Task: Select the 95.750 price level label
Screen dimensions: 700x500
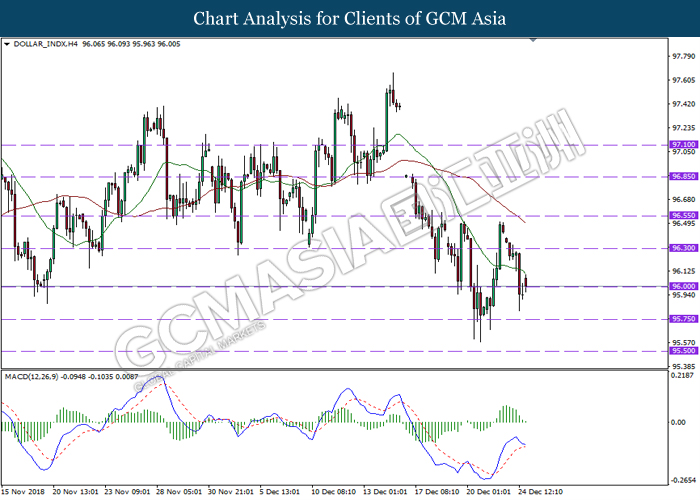Action: [683, 319]
